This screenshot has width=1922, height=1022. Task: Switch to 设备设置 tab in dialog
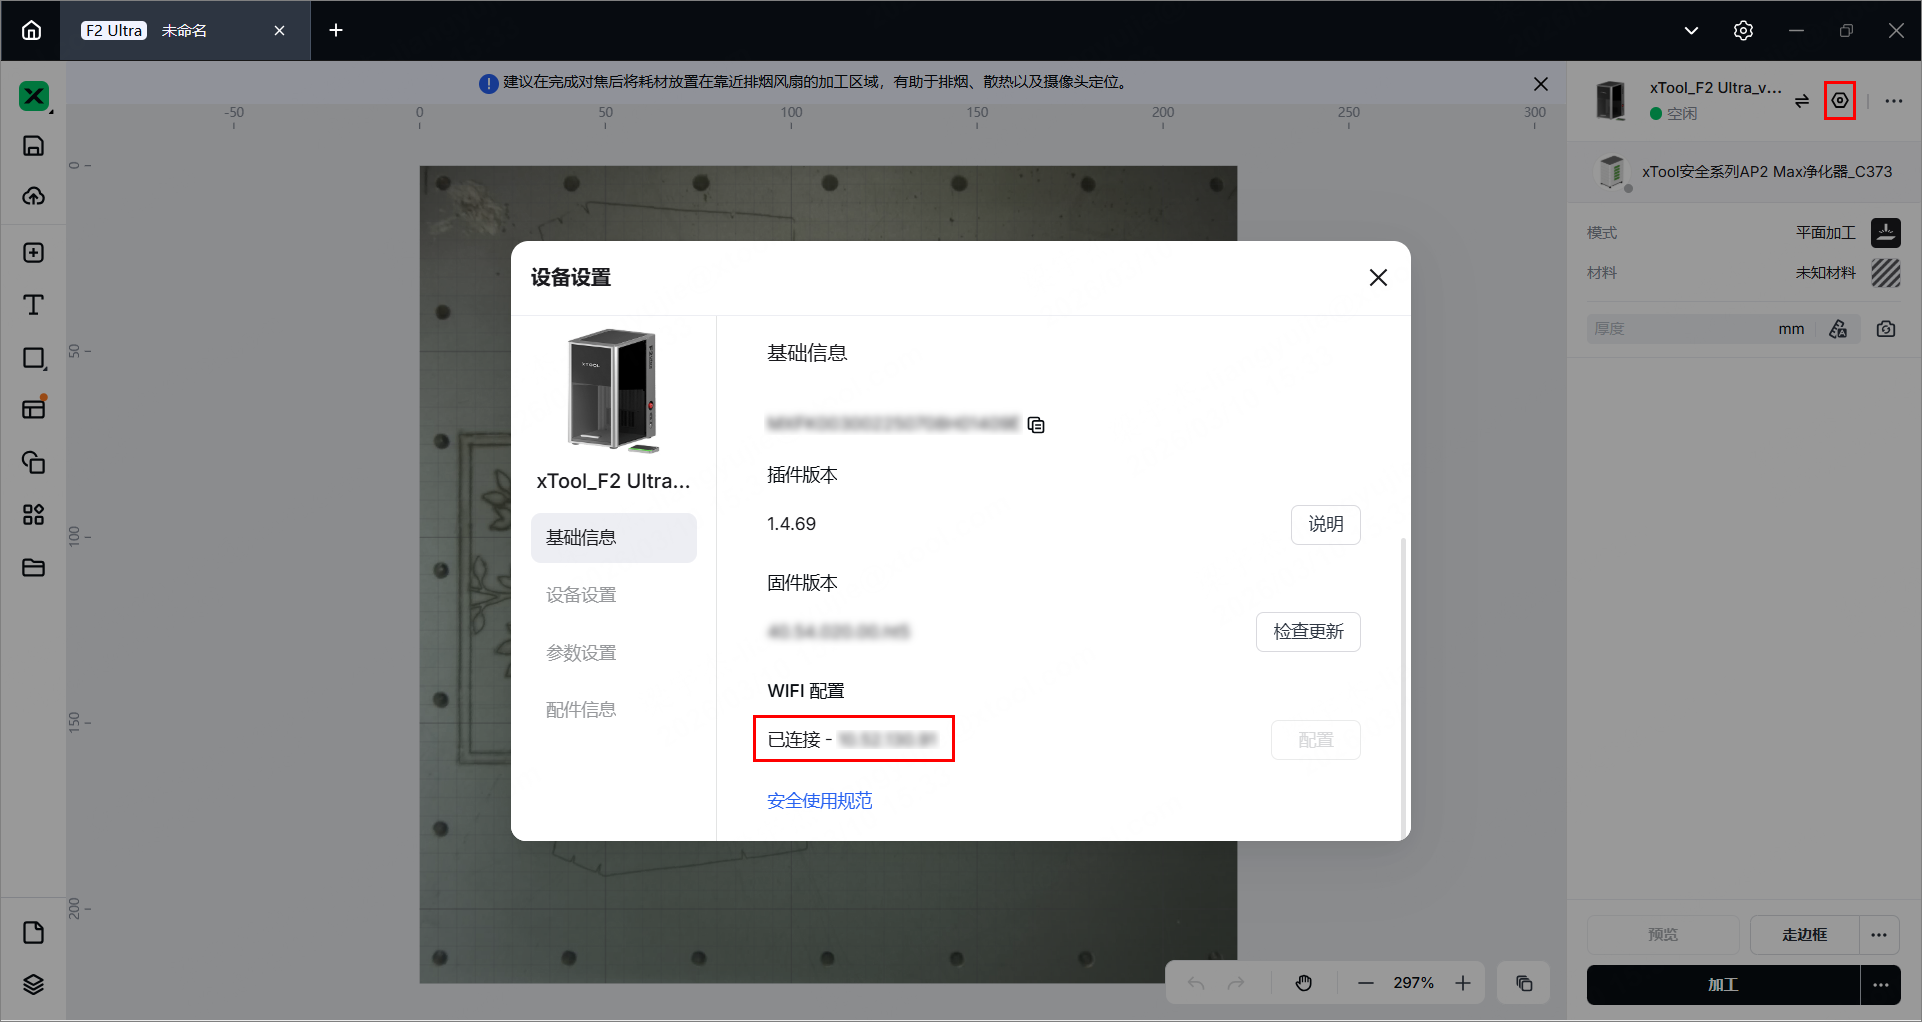click(x=581, y=595)
